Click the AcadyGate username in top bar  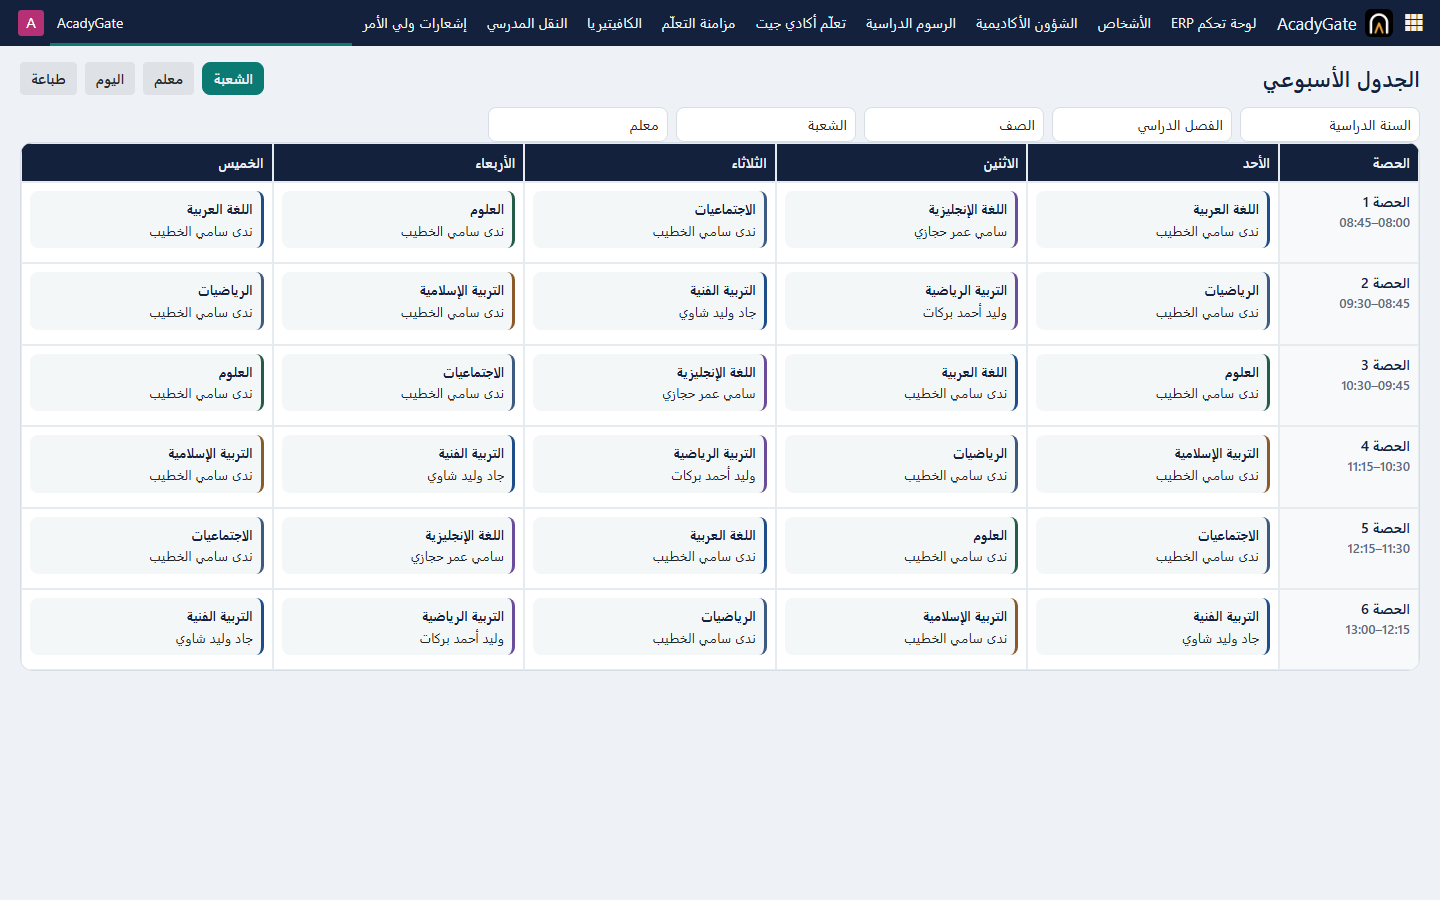(x=90, y=23)
